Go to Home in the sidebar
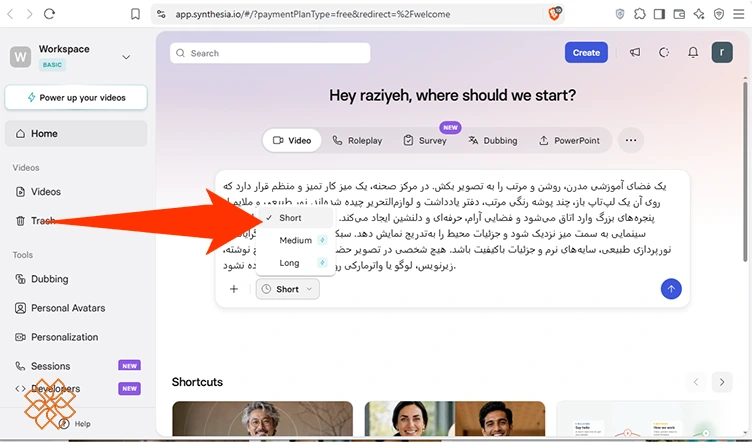Screen dimensions: 752x443 click(x=76, y=133)
